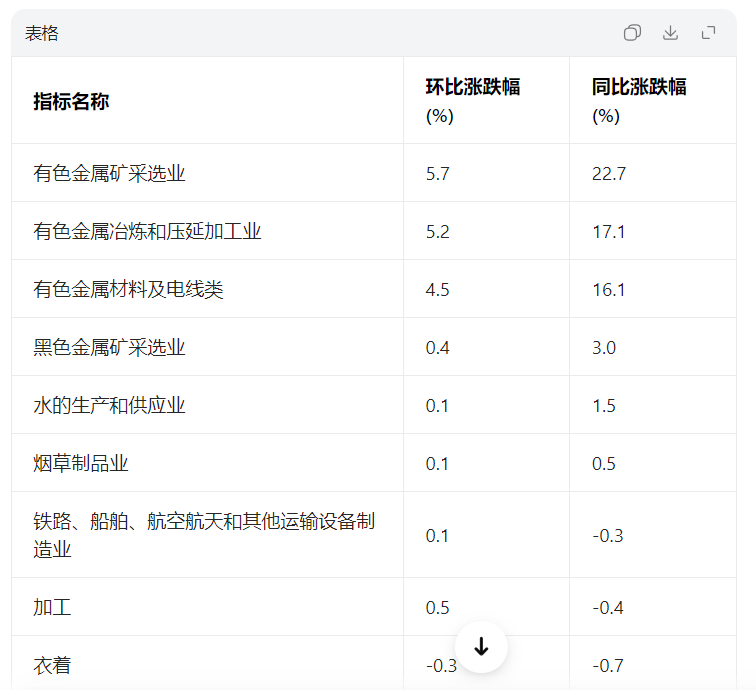Image resolution: width=756 pixels, height=690 pixels.
Task: Download the table using the download icon
Action: point(670,33)
